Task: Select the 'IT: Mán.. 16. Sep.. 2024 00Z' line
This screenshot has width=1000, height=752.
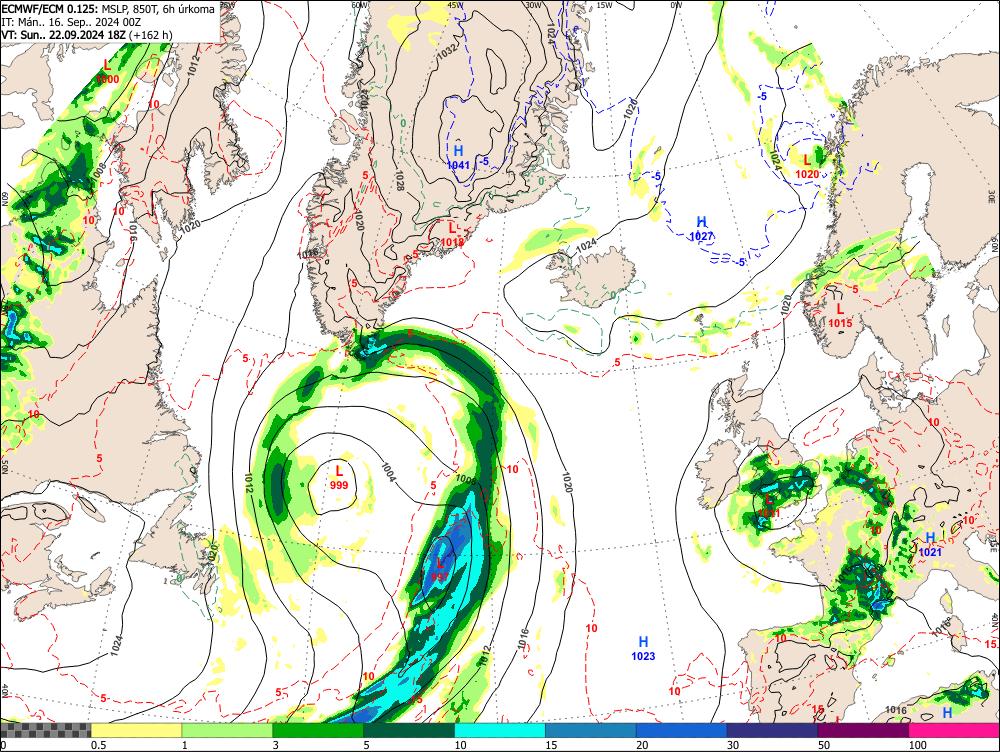Action: pyautogui.click(x=70, y=22)
